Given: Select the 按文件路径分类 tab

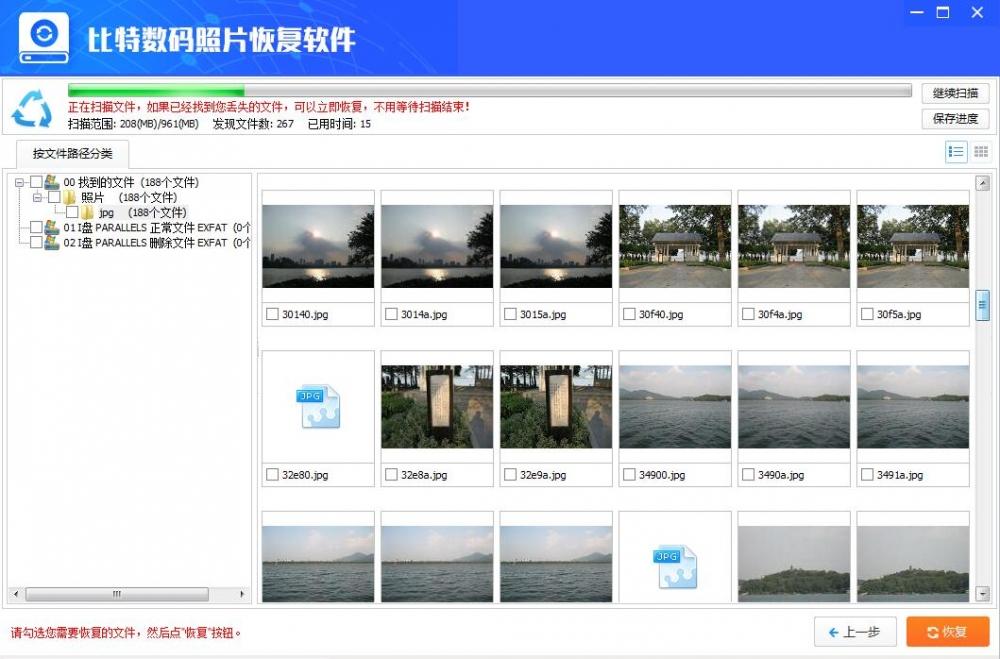Looking at the screenshot, I should pyautogui.click(x=70, y=154).
